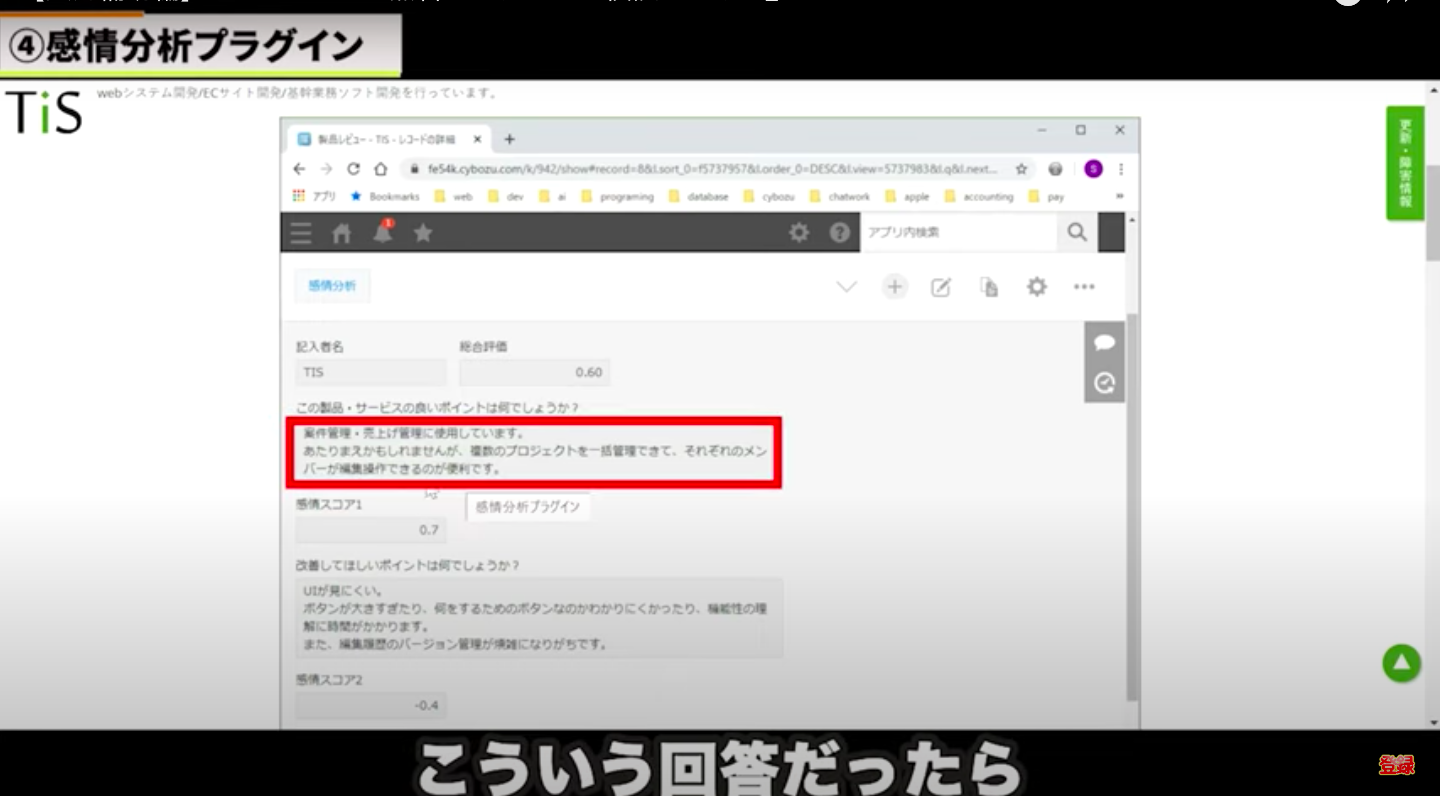Expand the record navigation chevron
The height and width of the screenshot is (796, 1440).
point(846,287)
